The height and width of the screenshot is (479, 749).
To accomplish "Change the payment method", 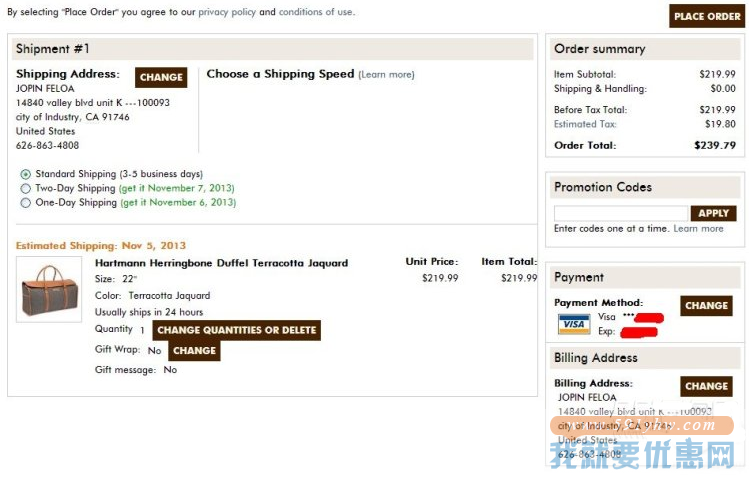I will 706,306.
